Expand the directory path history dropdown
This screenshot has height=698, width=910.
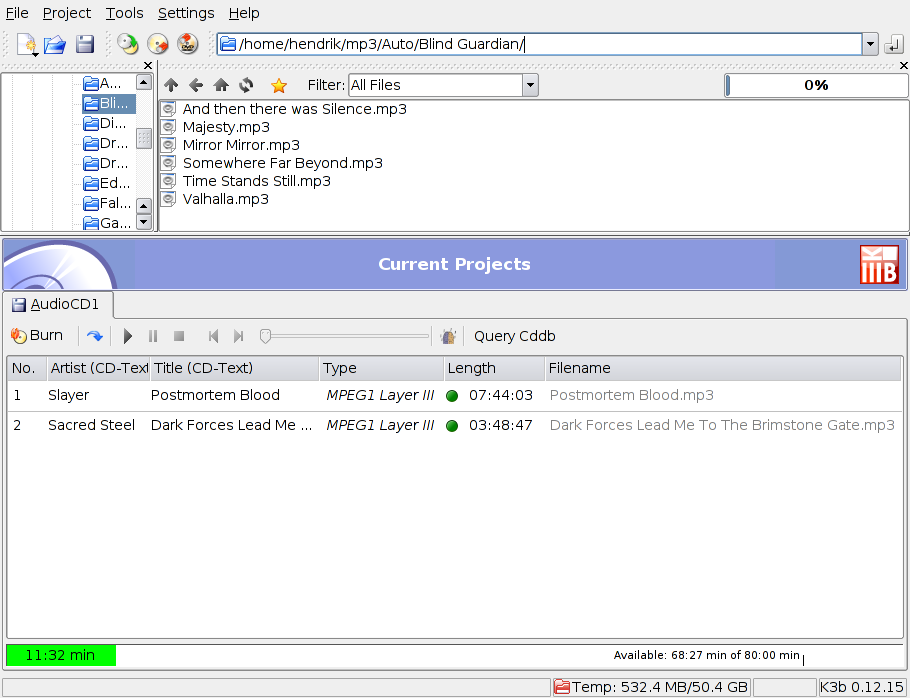[870, 44]
